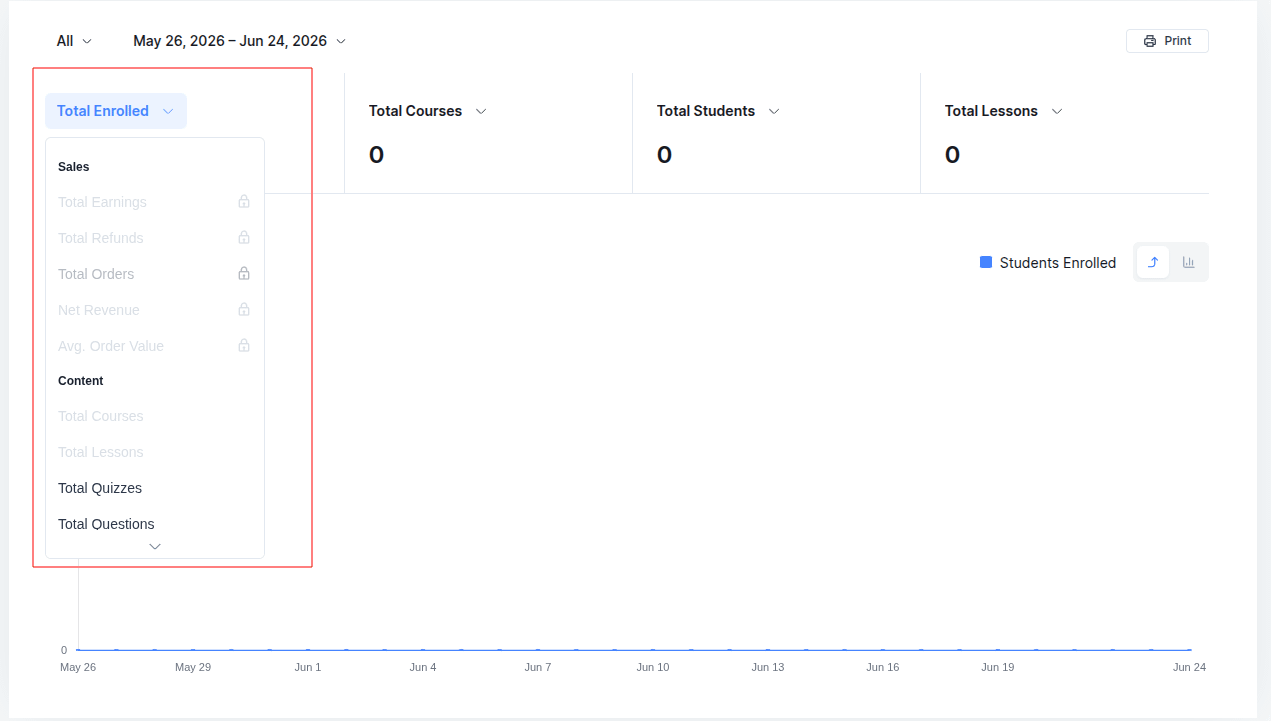Click the chevron at the metric list bottom
This screenshot has height=721, width=1271.
pyautogui.click(x=155, y=546)
